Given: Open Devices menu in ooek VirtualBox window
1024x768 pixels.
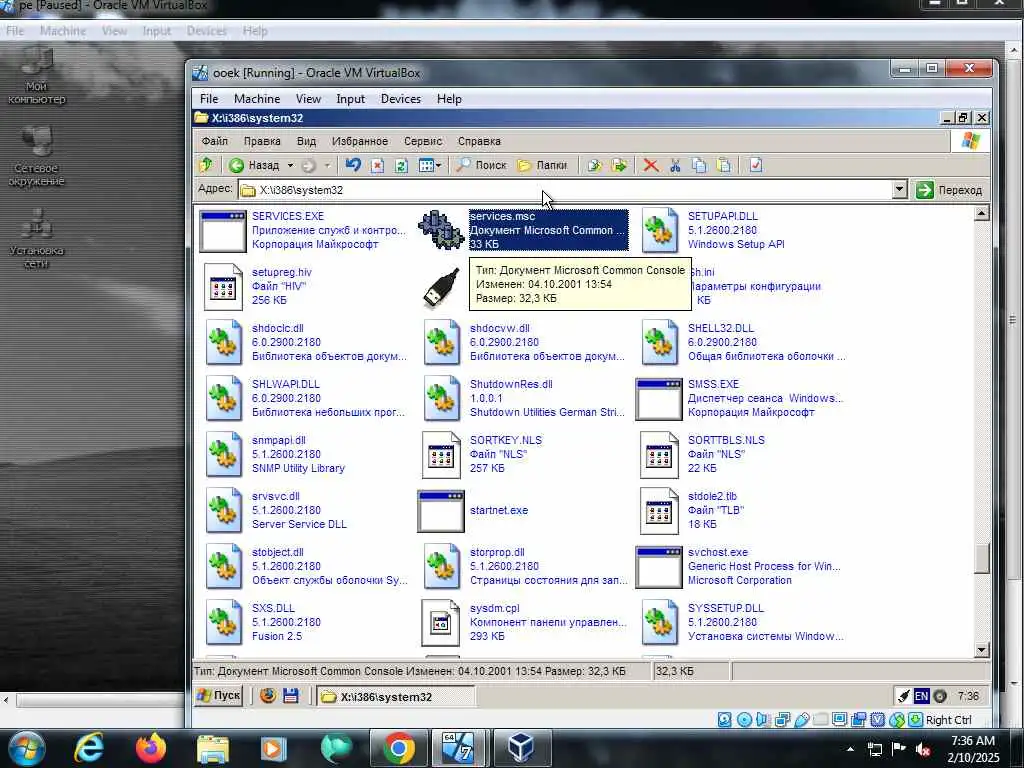Looking at the screenshot, I should (400, 99).
